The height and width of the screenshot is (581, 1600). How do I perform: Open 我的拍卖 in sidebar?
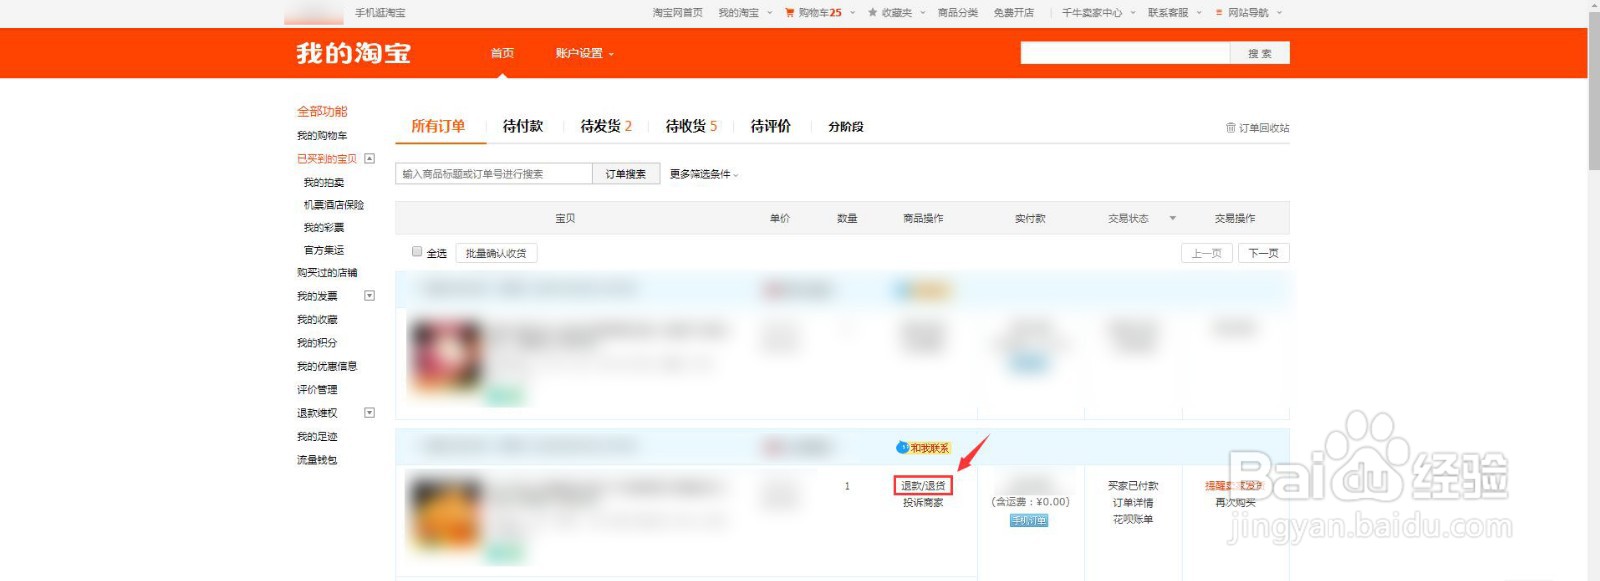(324, 183)
